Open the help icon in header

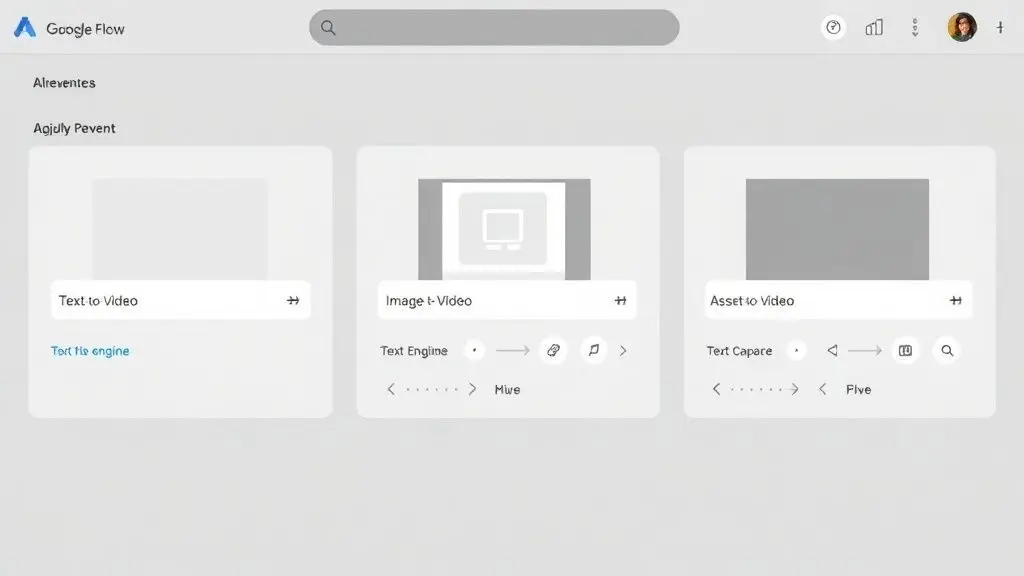point(833,28)
